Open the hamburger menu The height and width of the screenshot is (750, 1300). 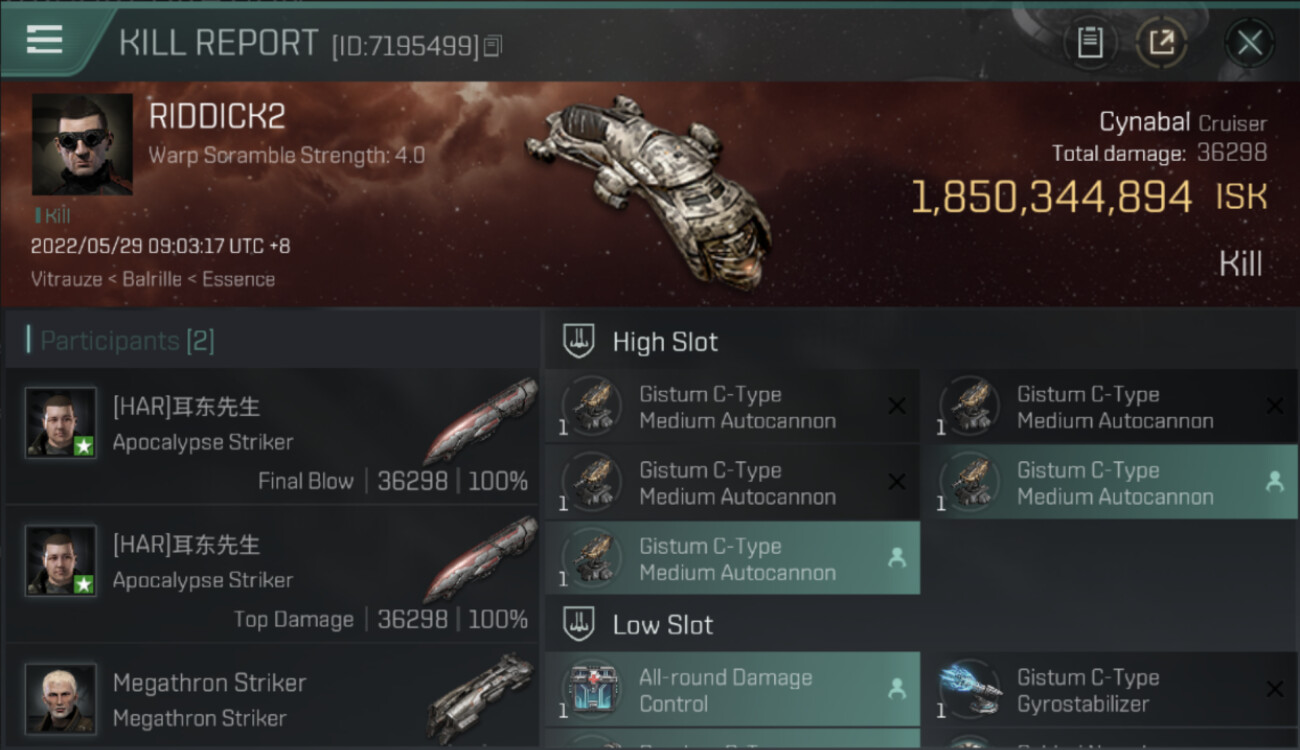pyautogui.click(x=44, y=39)
